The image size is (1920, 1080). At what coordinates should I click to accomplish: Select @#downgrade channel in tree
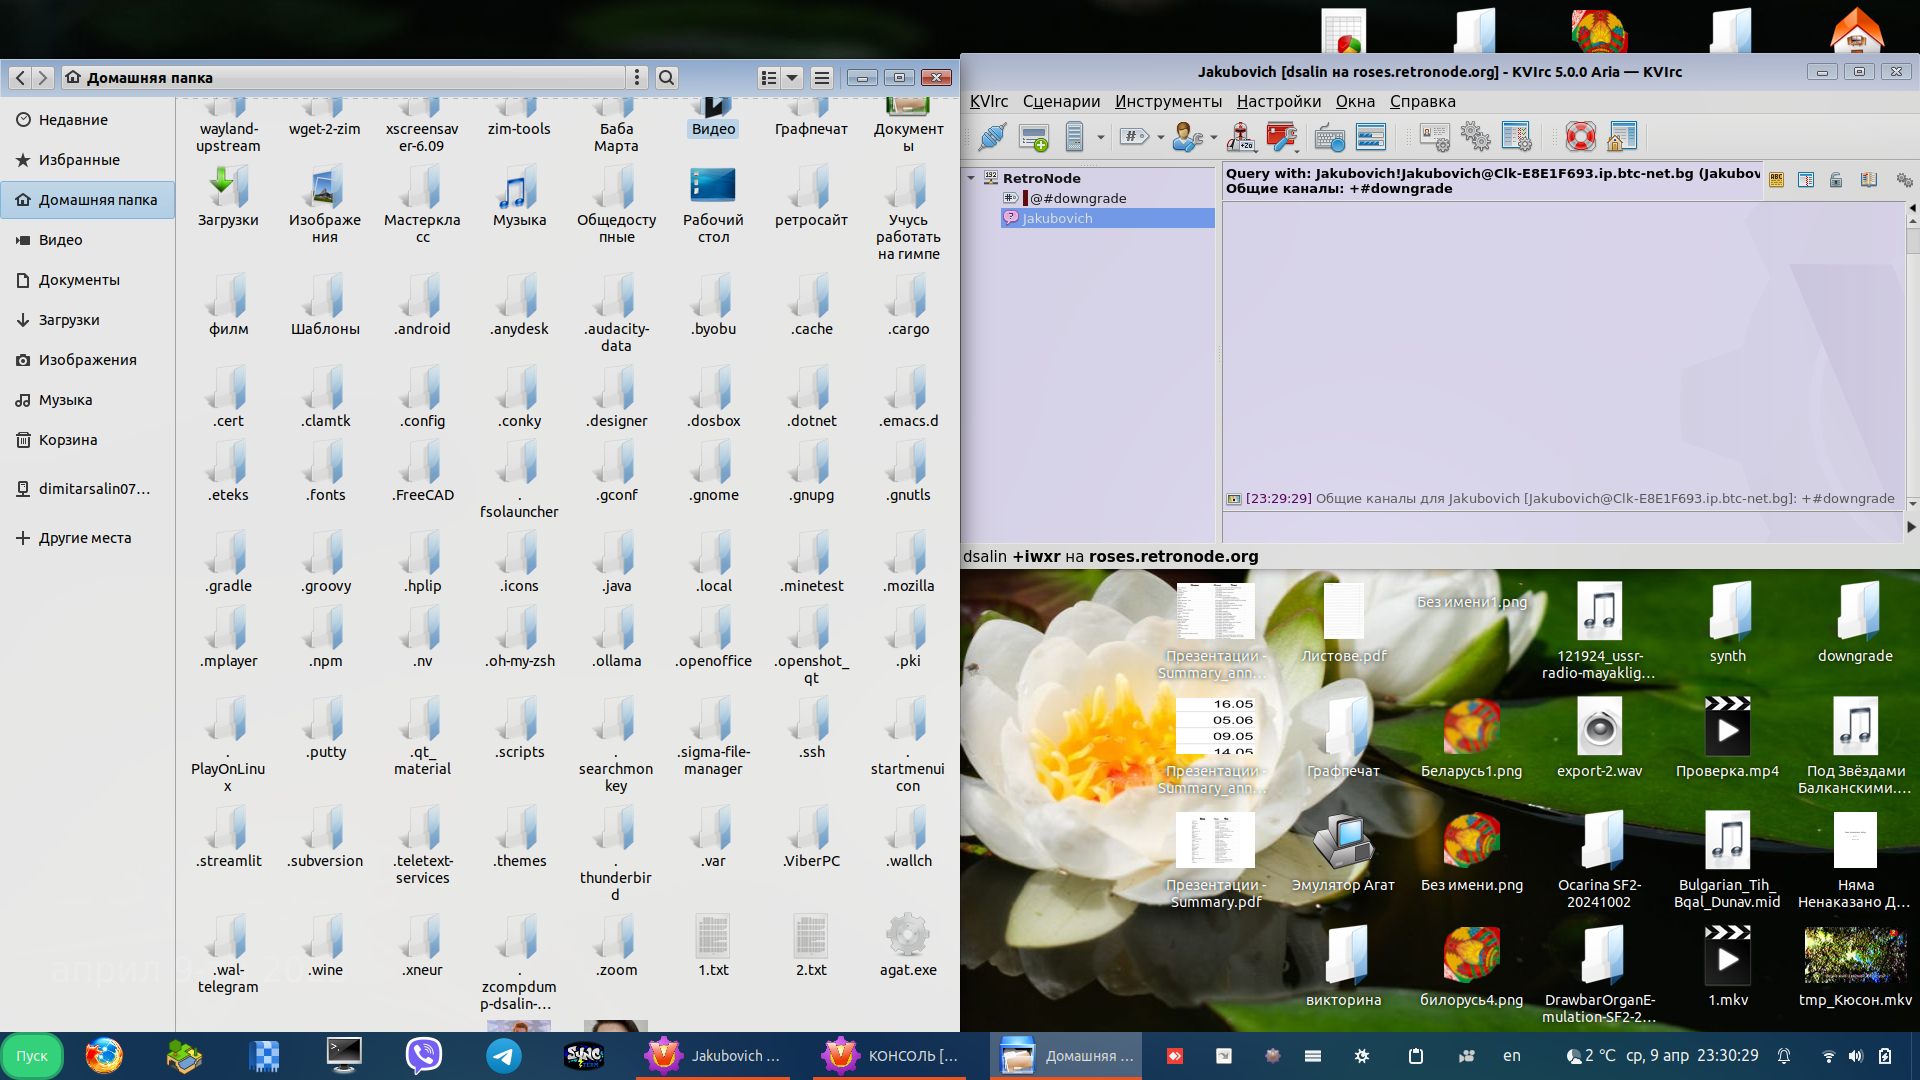[x=1078, y=198]
